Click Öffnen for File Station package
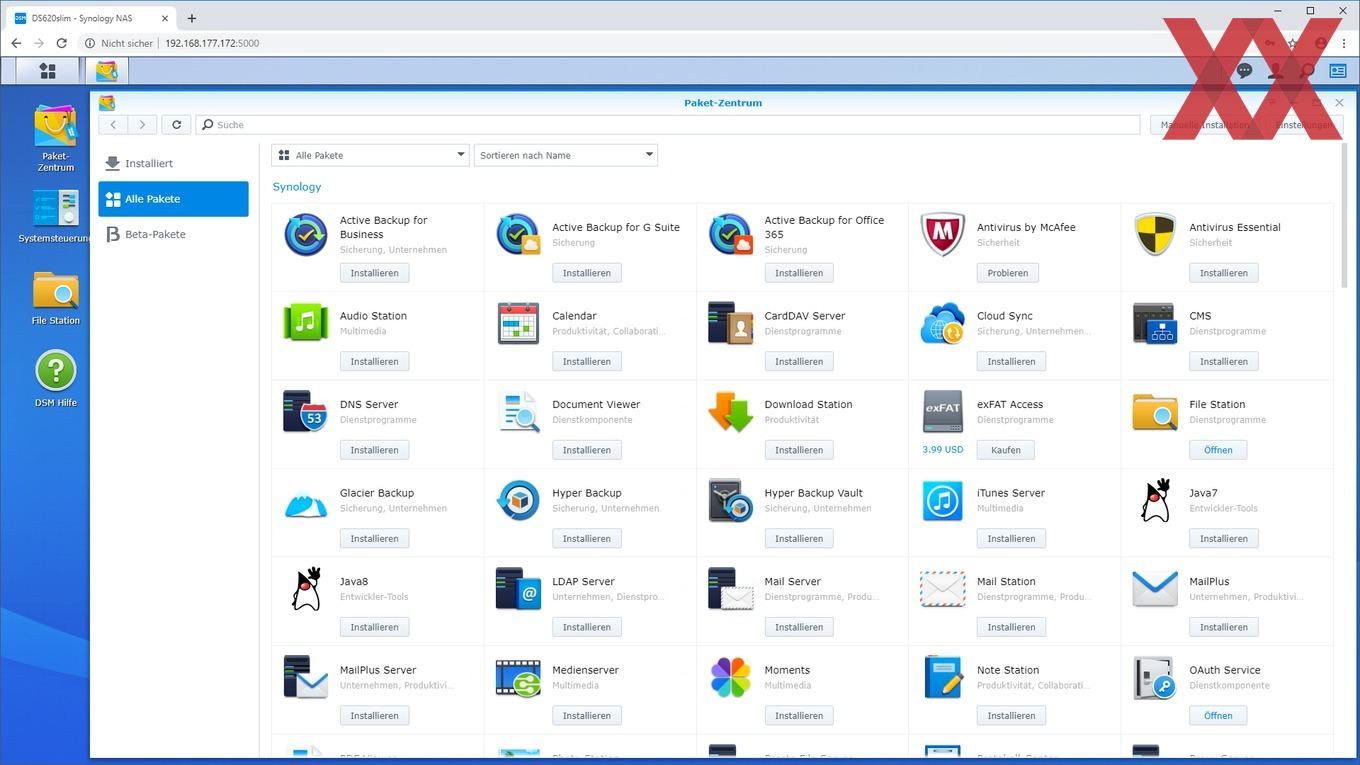Image resolution: width=1360 pixels, height=765 pixels. pos(1218,450)
